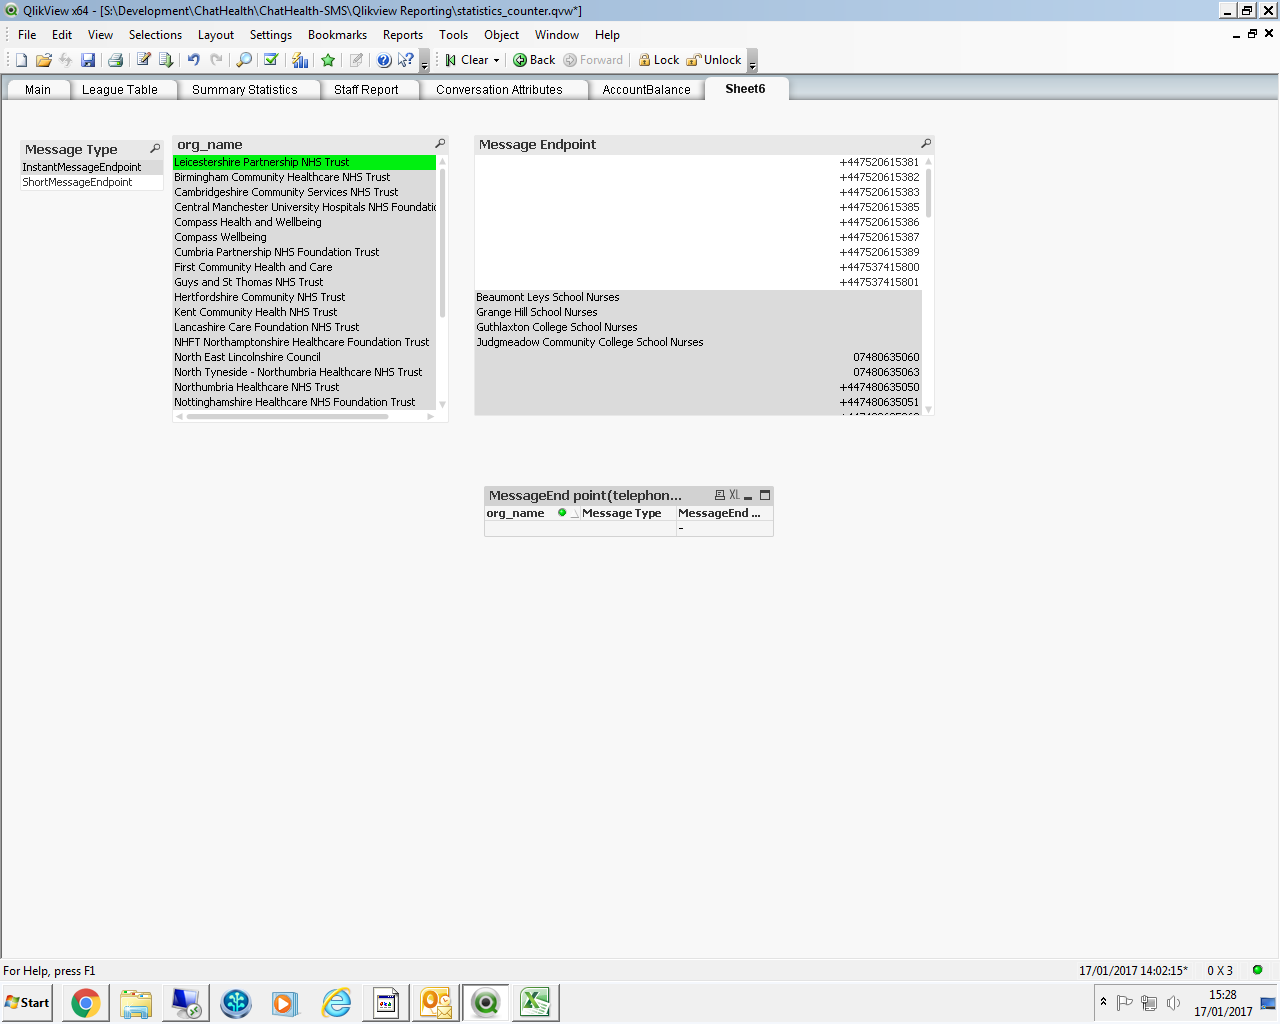Select Kent Community Health NHS Trust
Viewport: 1280px width, 1024px height.
[305, 312]
